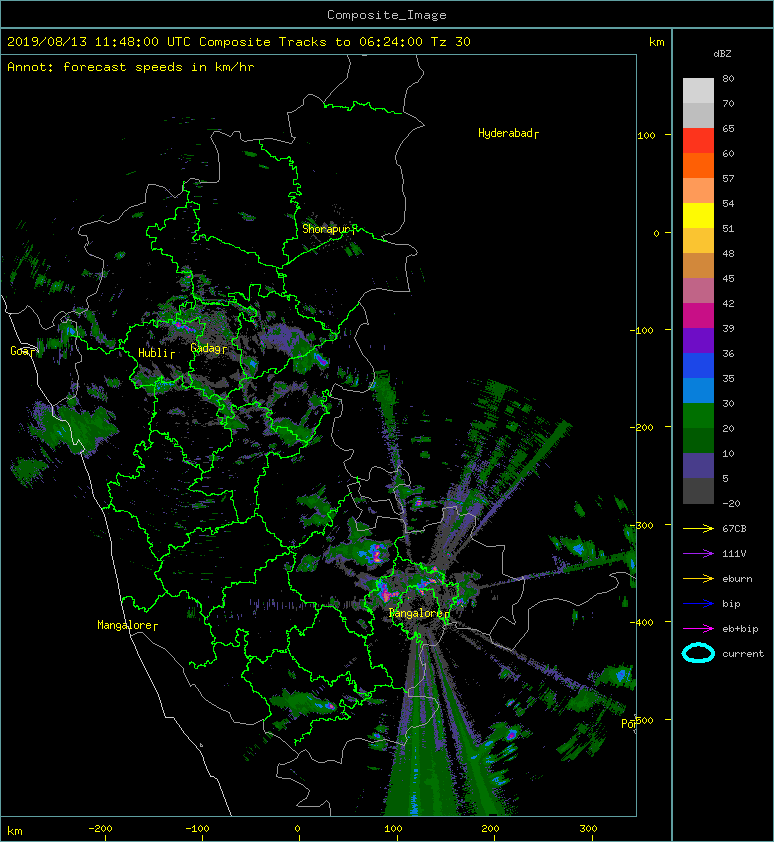Click the dark gray -20–5 dBZ swatch
774x842 pixels.
coord(698,490)
